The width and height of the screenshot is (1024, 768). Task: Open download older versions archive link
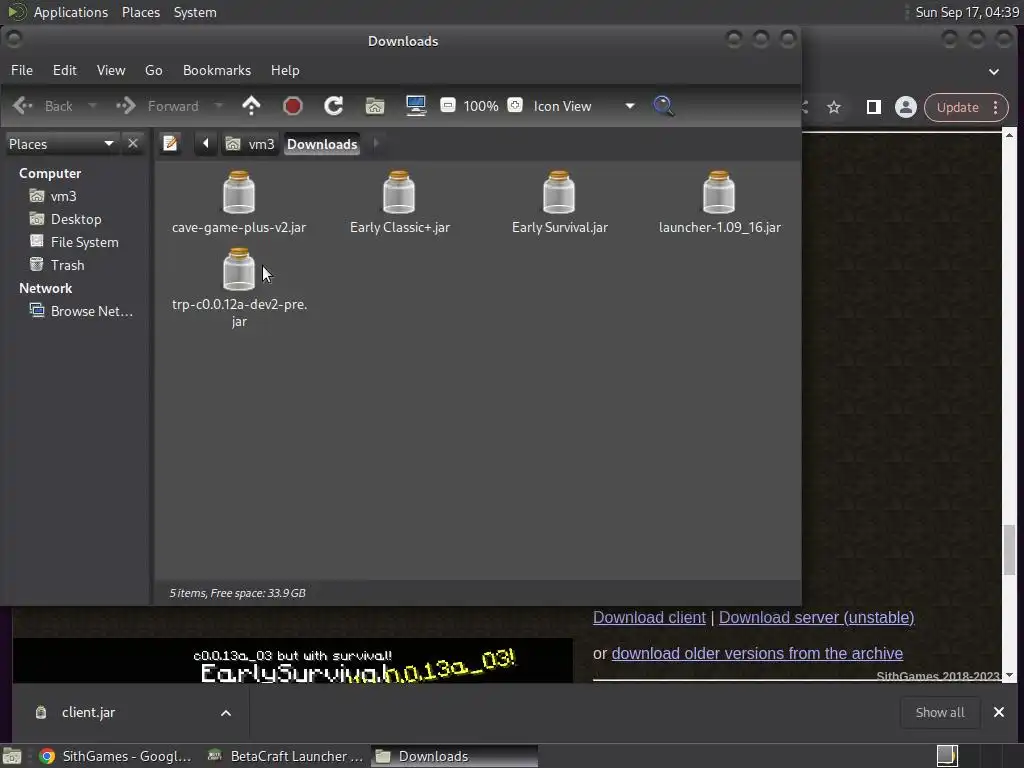click(x=757, y=653)
